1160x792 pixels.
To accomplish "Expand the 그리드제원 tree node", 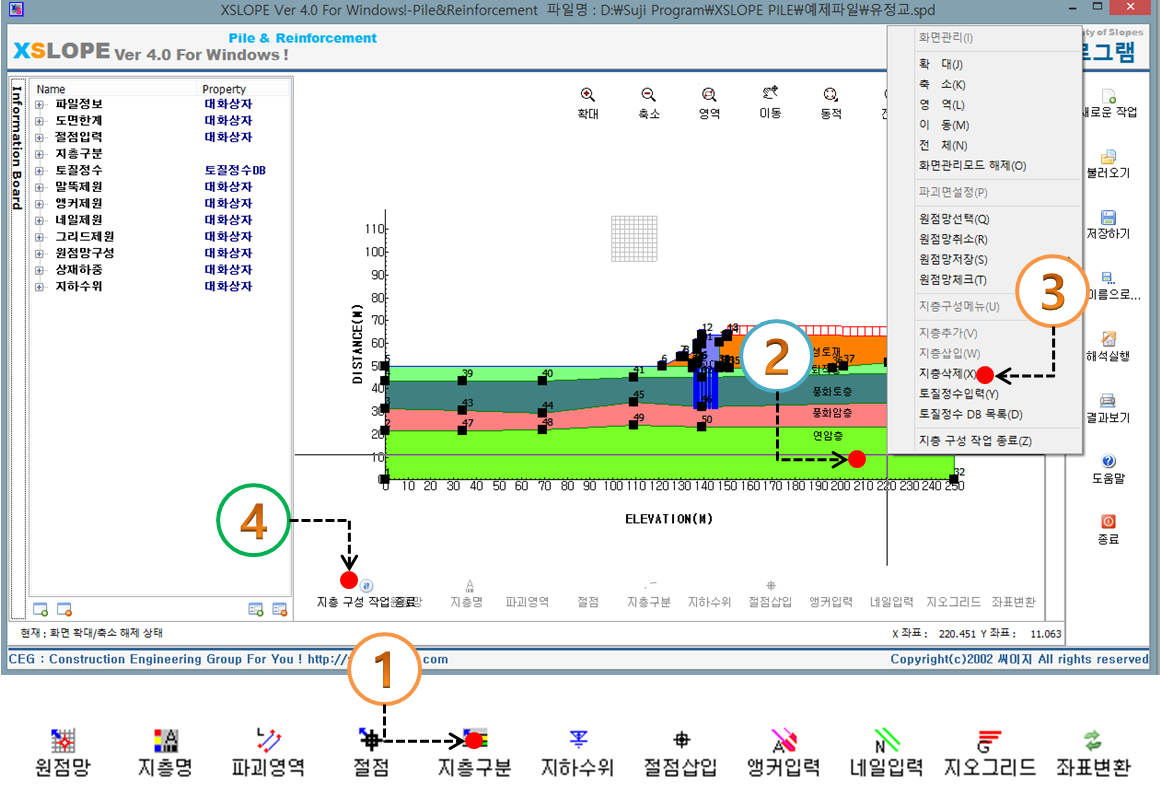I will [x=40, y=237].
